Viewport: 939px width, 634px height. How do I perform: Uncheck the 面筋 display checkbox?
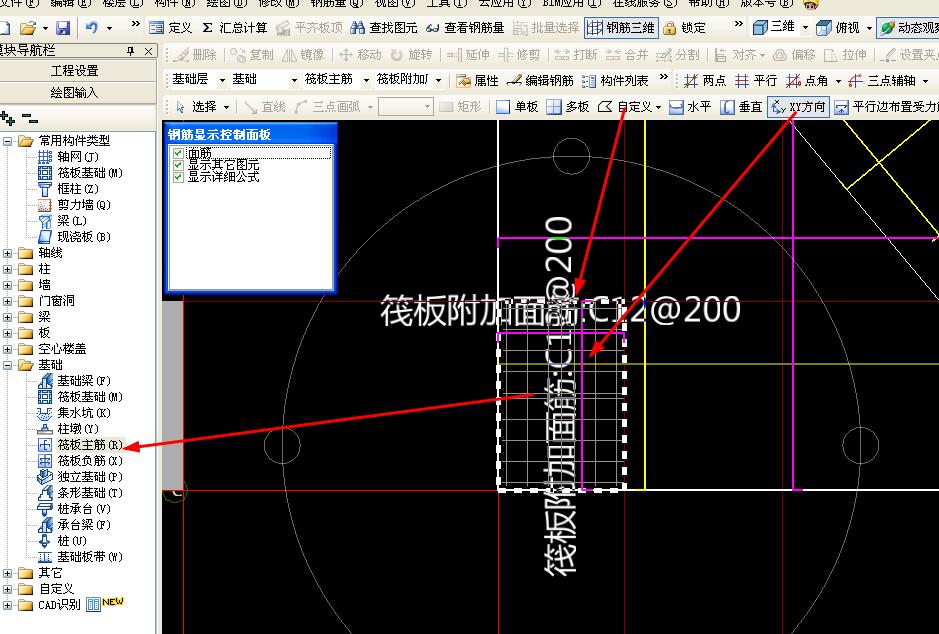177,152
